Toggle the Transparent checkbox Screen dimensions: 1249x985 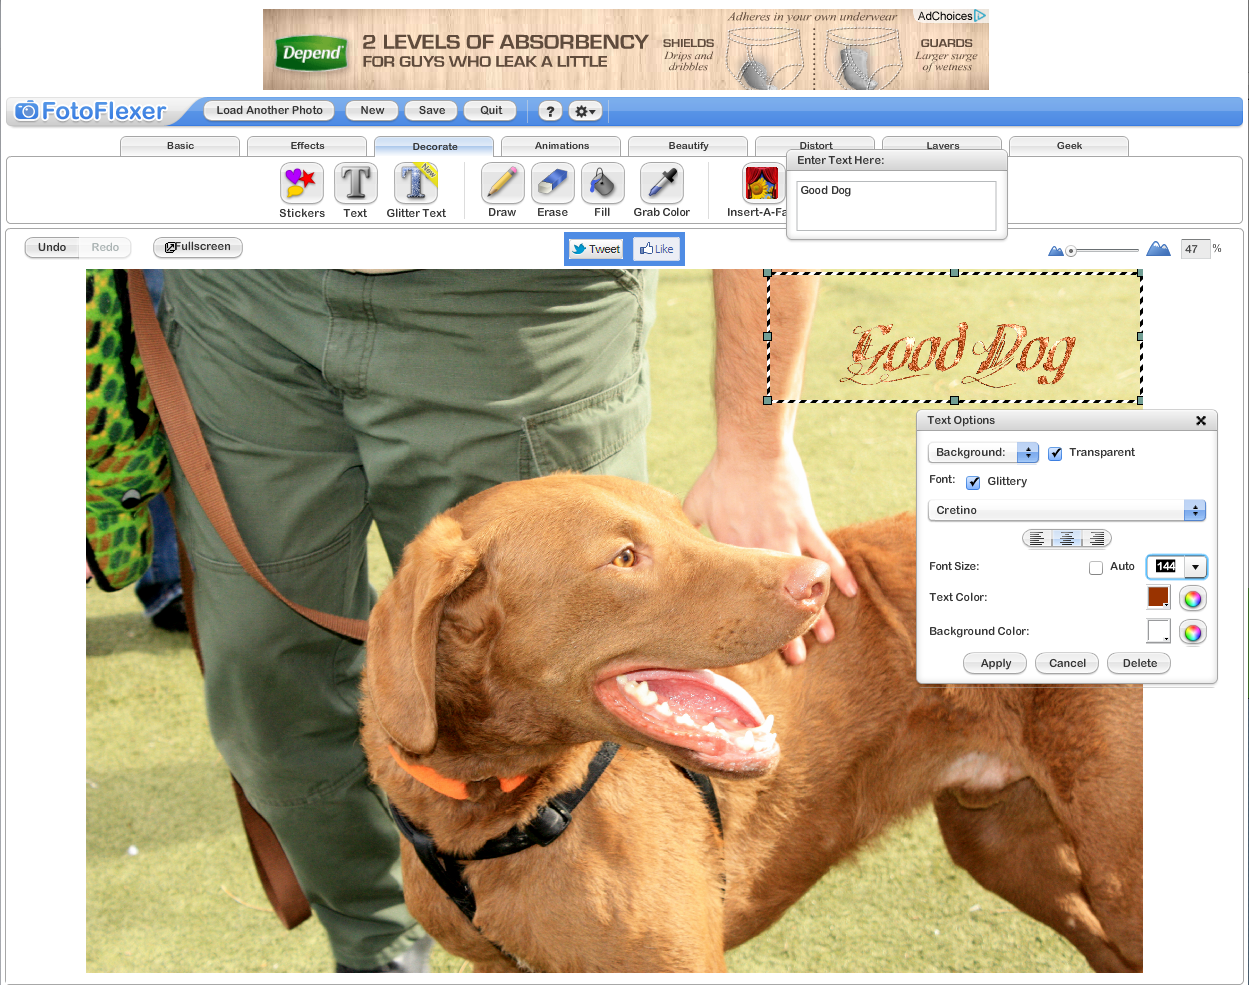coord(1055,453)
